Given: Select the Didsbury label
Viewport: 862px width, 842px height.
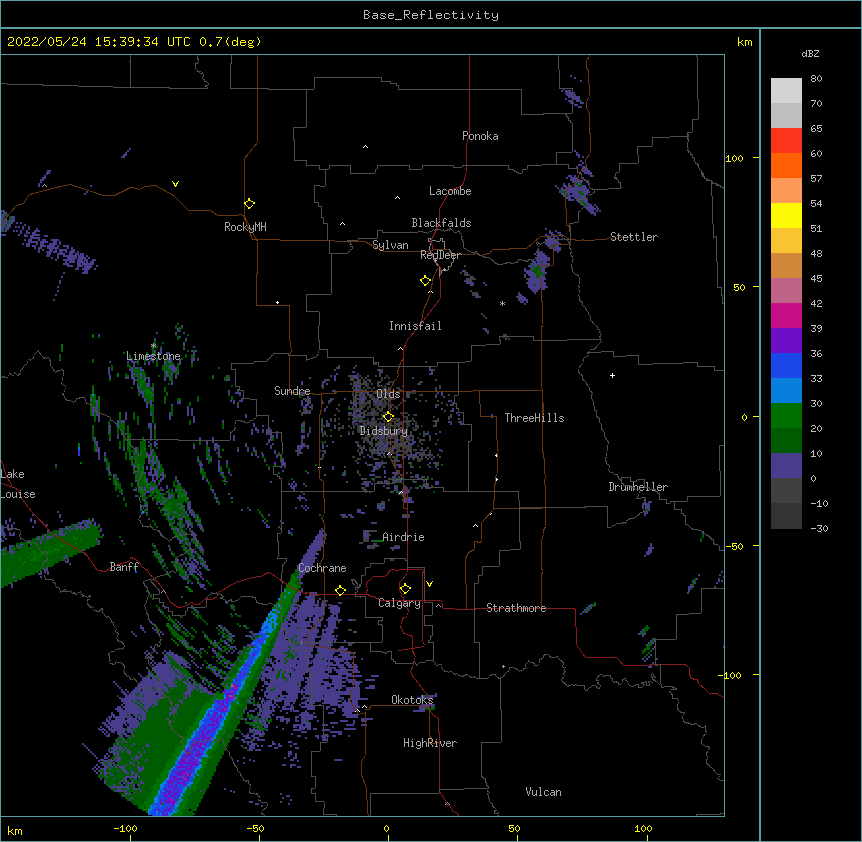Looking at the screenshot, I should [383, 431].
